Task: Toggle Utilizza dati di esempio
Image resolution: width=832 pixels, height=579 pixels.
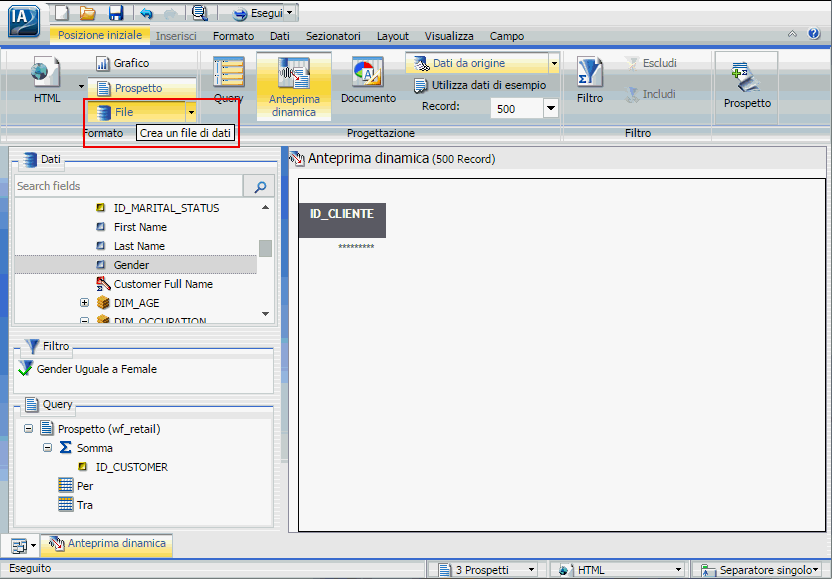Action: pyautogui.click(x=480, y=85)
